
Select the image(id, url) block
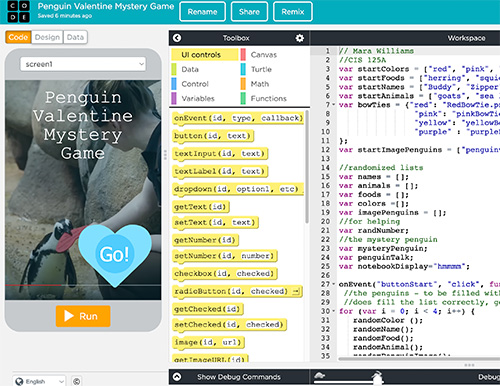(209, 342)
